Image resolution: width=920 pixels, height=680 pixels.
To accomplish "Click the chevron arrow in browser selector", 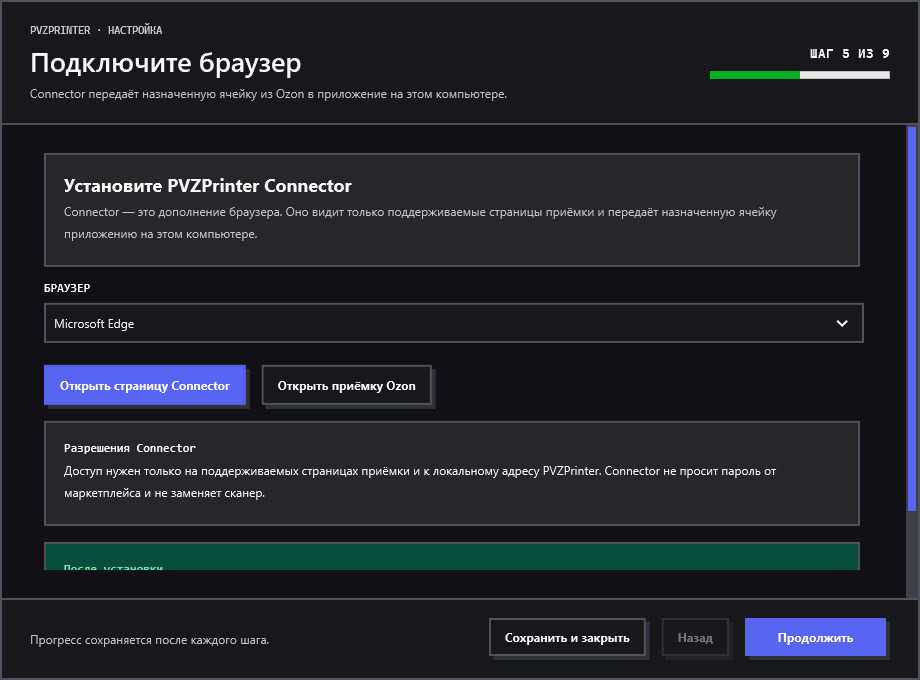I will [x=842, y=323].
